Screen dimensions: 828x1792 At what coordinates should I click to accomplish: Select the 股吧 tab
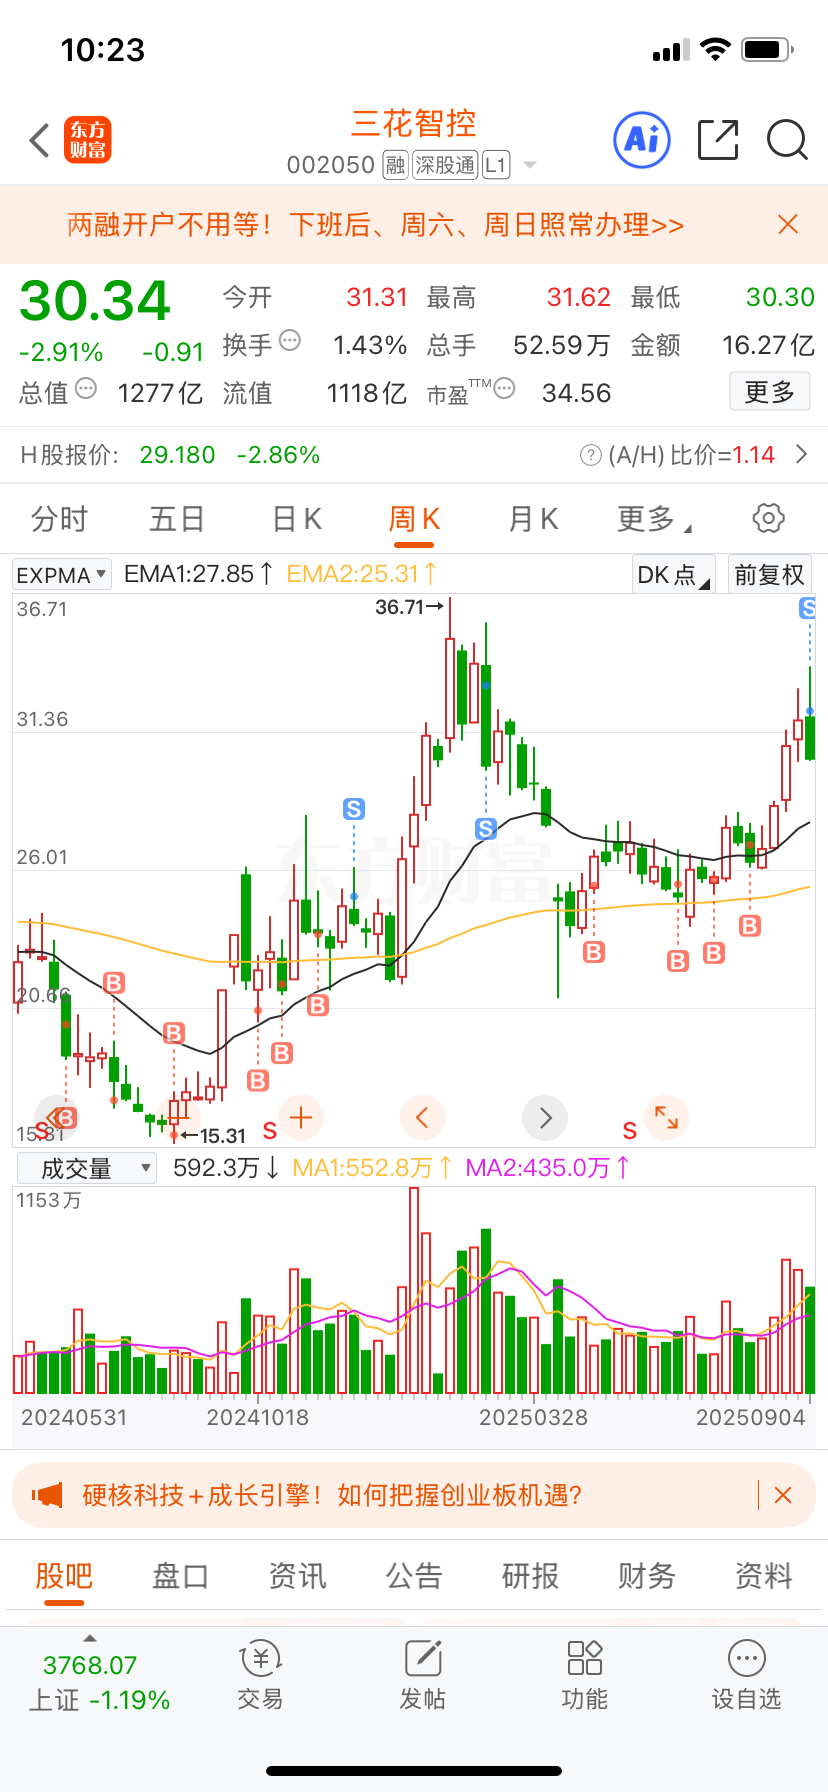pos(64,1576)
